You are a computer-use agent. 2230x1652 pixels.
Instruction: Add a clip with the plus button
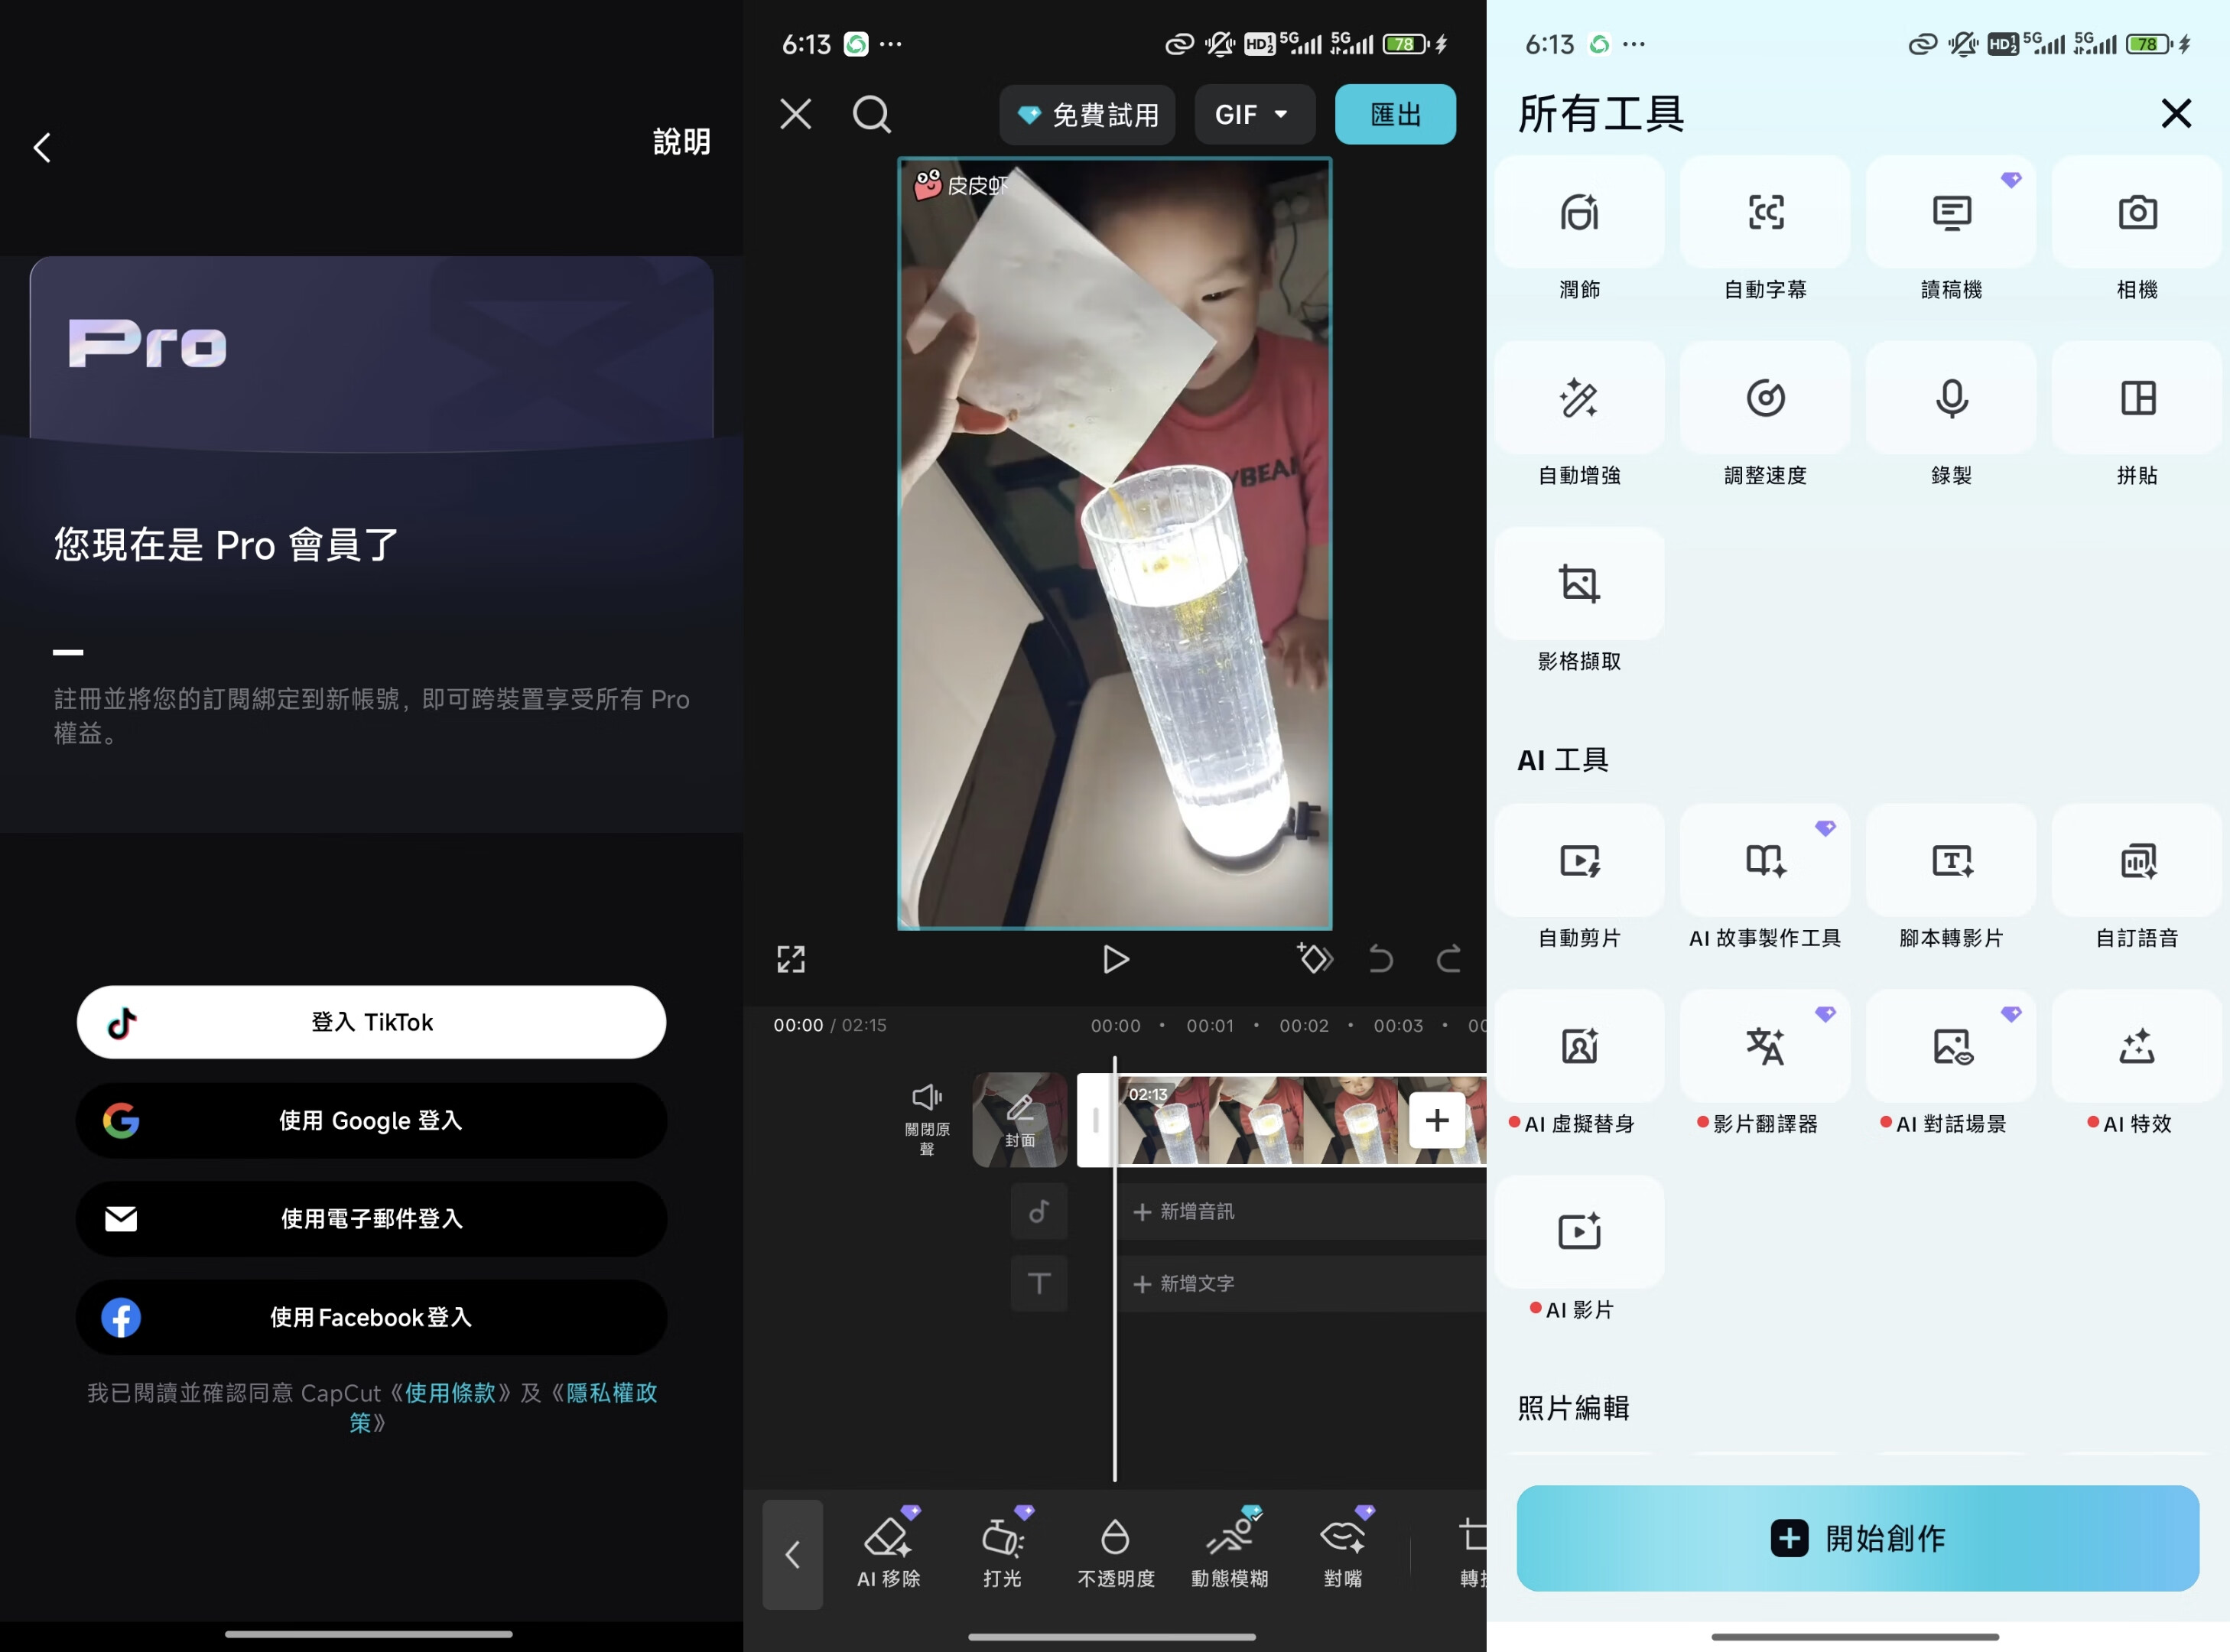pos(1437,1120)
